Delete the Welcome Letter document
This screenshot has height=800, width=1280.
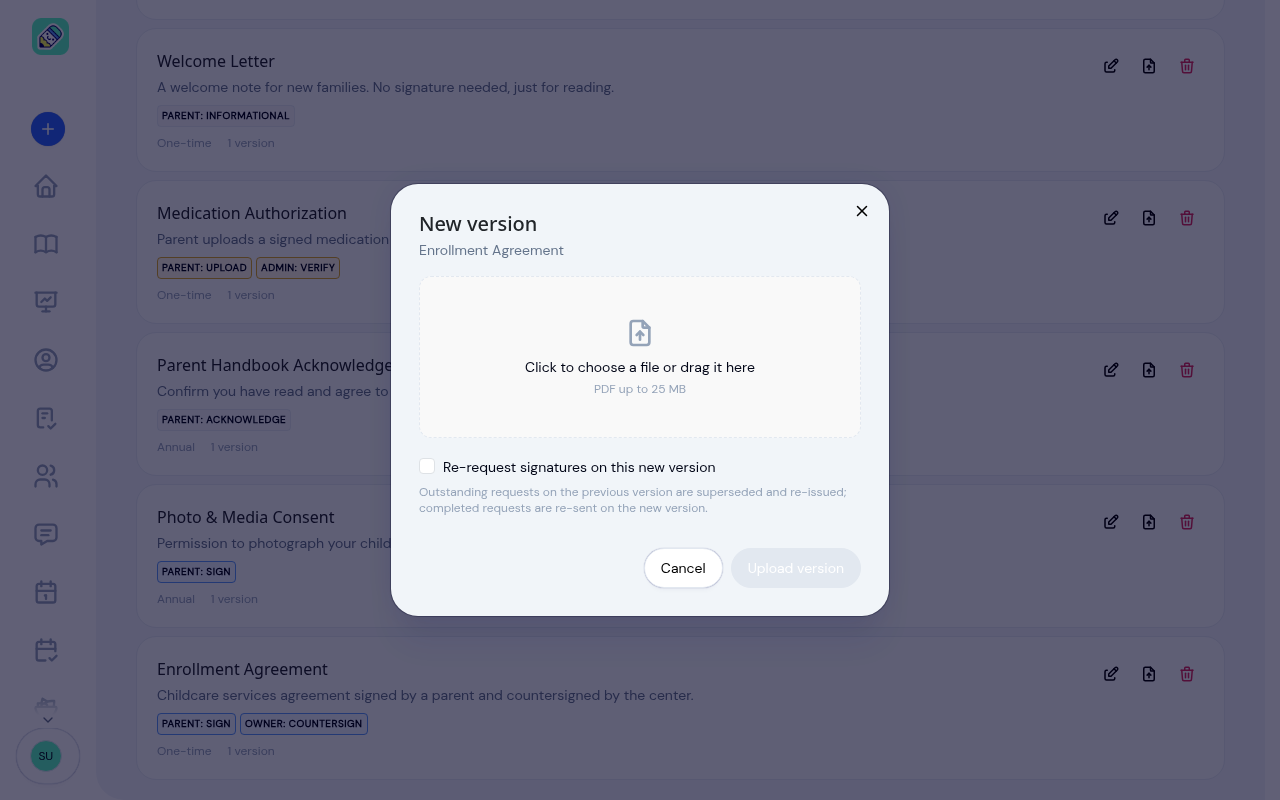(x=1187, y=66)
